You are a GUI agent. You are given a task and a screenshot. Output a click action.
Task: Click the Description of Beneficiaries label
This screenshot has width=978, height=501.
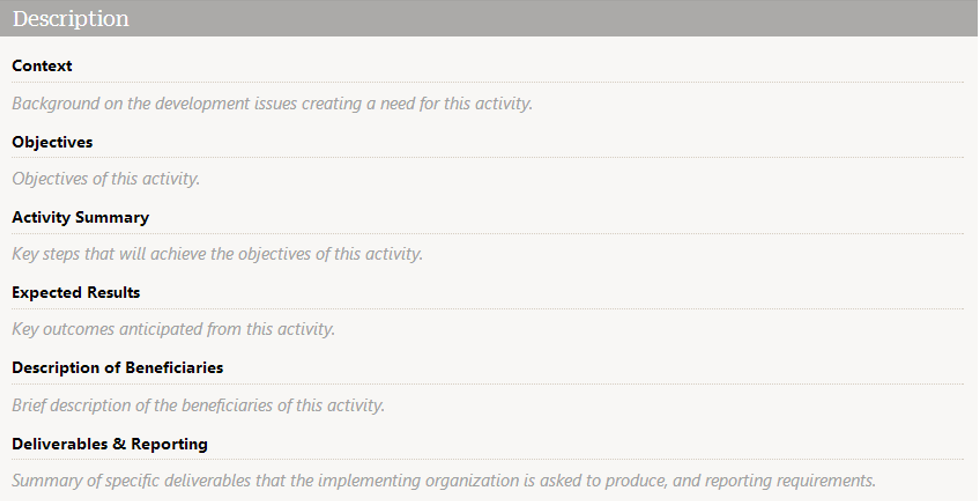(x=117, y=367)
